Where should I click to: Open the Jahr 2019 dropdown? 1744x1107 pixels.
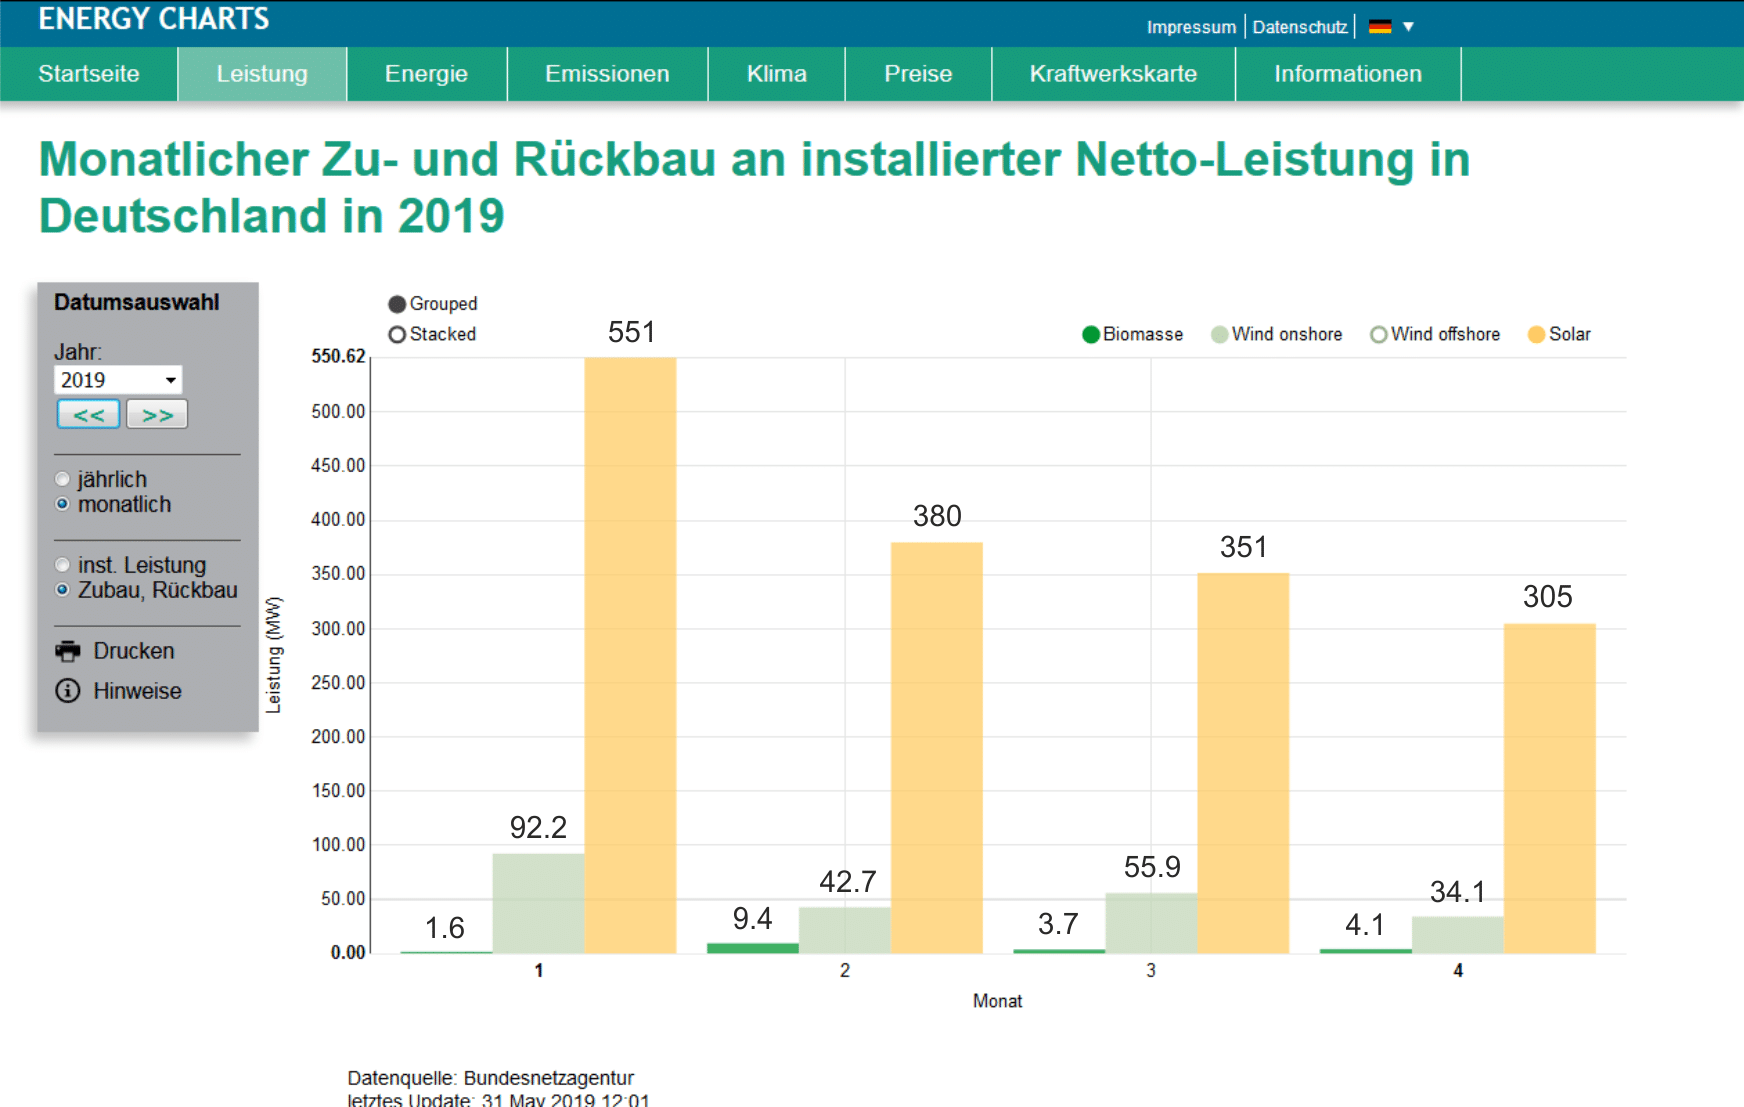click(x=117, y=380)
